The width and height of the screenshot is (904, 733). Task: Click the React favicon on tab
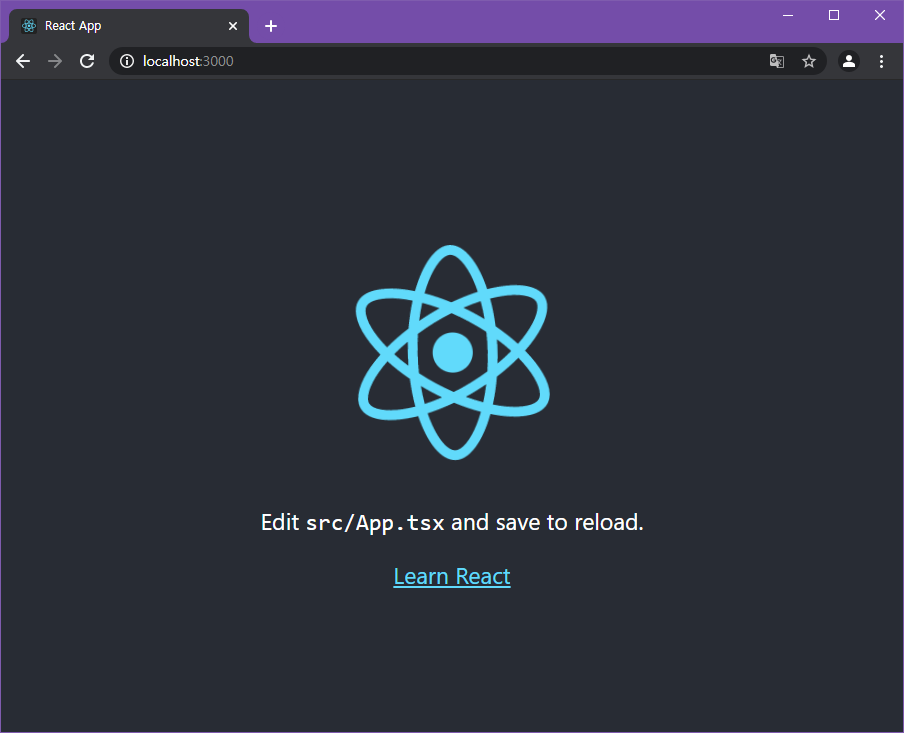tap(29, 26)
